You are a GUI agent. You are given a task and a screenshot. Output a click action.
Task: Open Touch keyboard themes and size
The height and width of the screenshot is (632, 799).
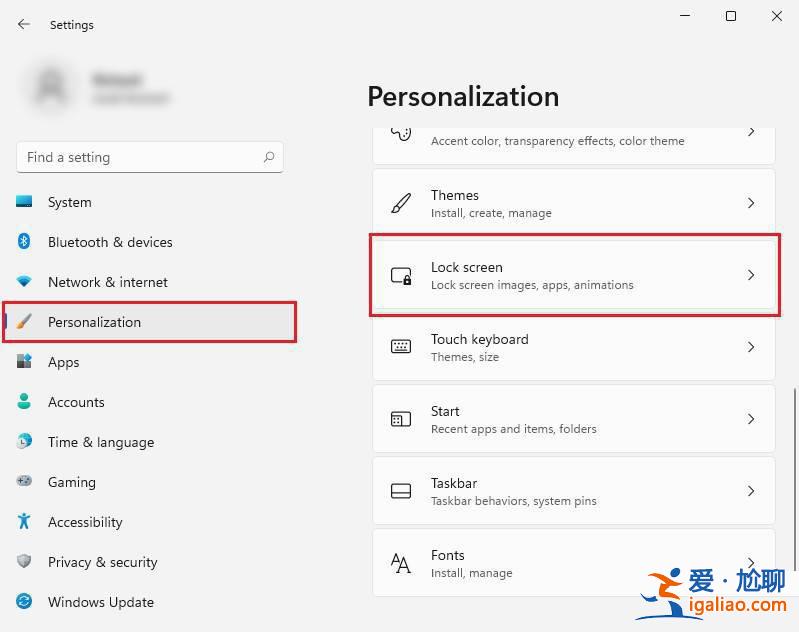(x=560, y=347)
